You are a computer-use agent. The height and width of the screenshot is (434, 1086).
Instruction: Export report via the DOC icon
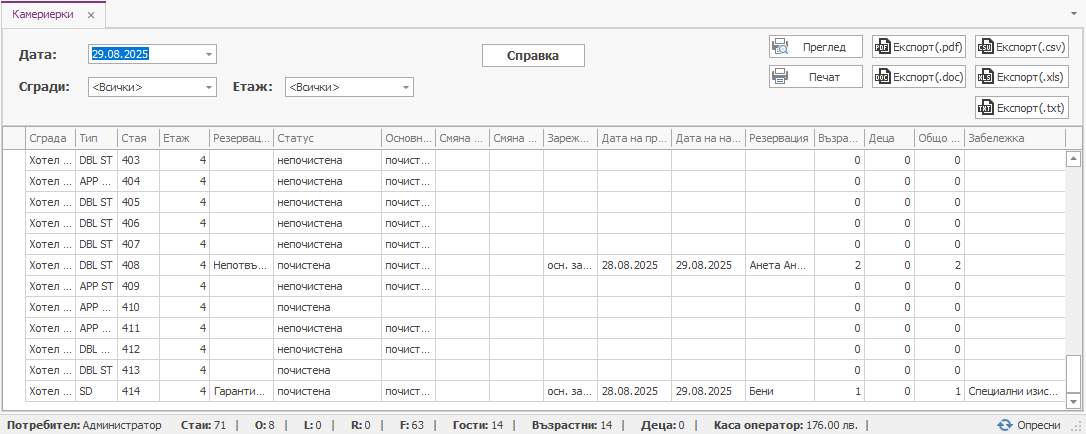[x=883, y=77]
